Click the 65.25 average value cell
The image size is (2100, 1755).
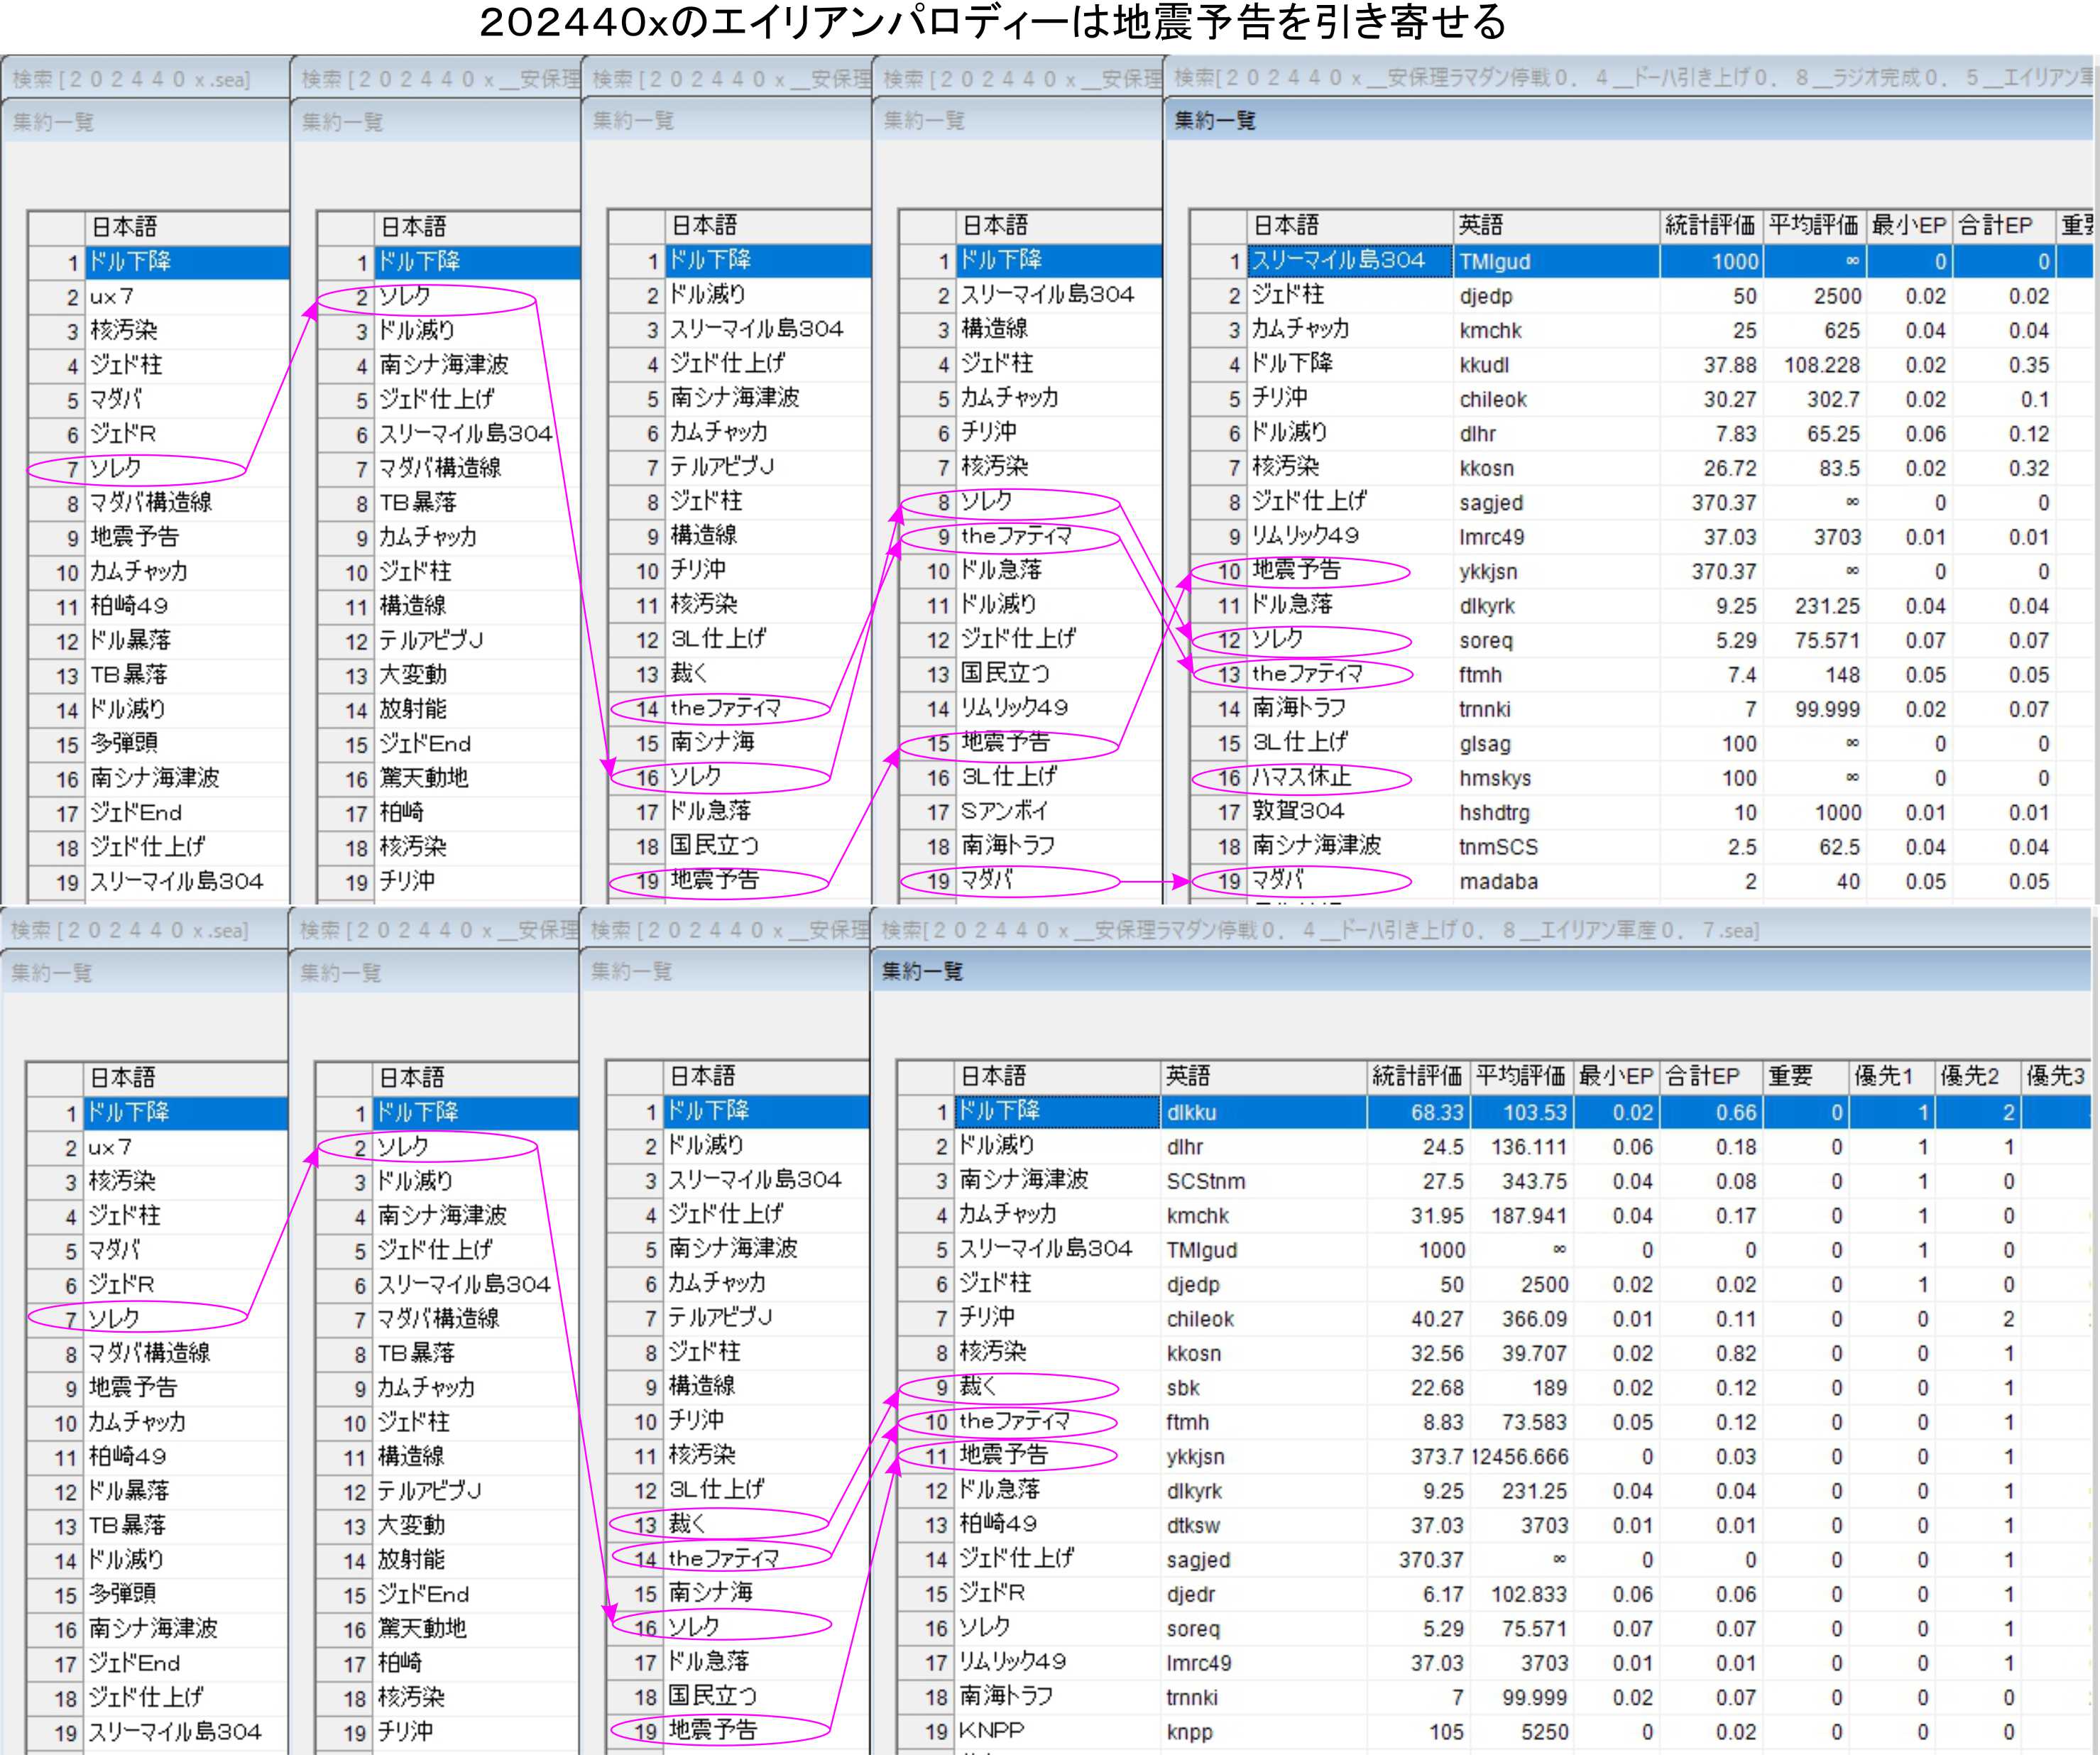click(1813, 434)
